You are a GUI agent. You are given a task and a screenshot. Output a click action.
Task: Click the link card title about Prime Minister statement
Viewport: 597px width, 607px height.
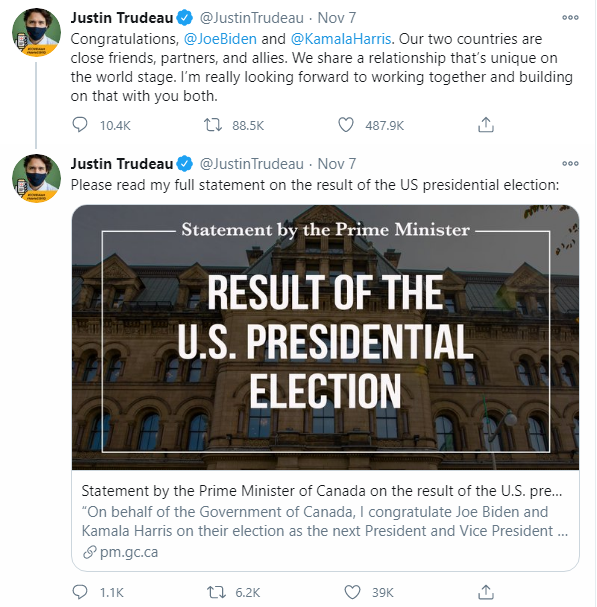point(322,491)
